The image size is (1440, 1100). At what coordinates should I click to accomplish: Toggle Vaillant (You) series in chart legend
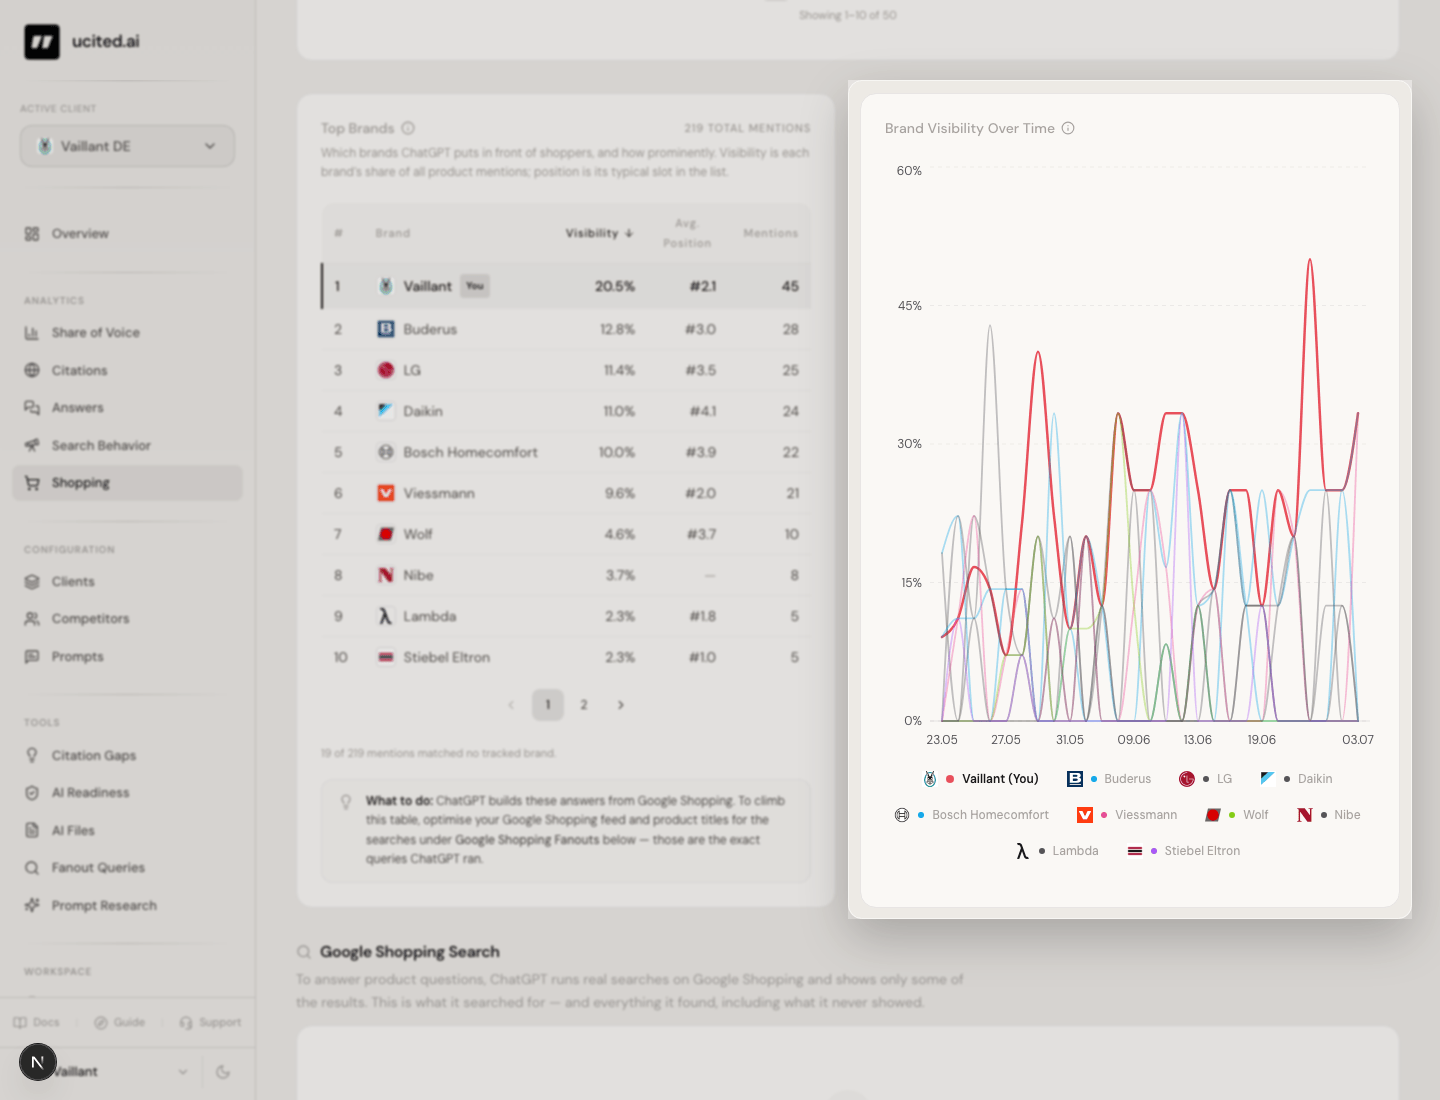tap(981, 779)
